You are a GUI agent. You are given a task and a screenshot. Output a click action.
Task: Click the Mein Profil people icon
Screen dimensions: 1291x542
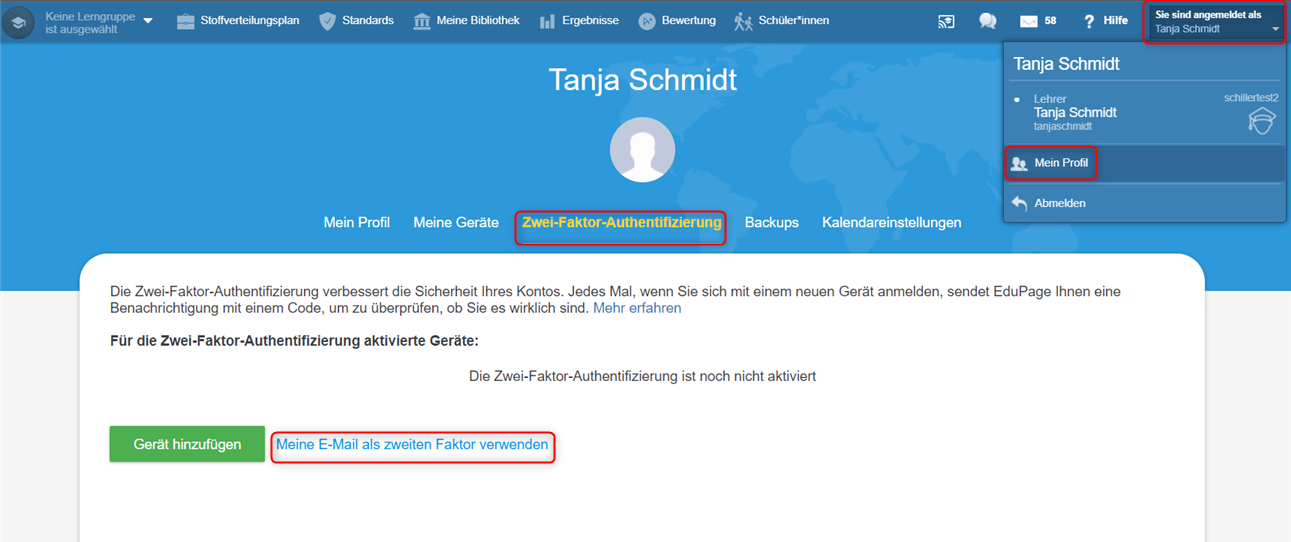1019,164
